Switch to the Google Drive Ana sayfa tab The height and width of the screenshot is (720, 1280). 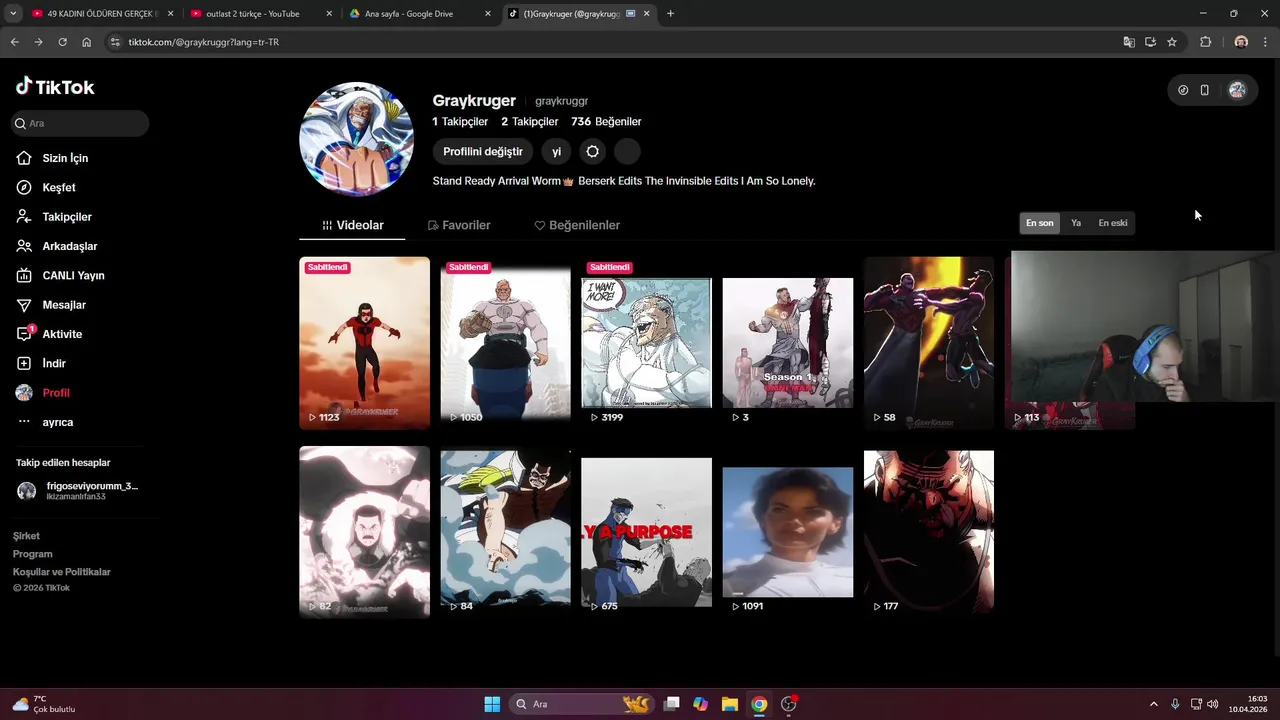(x=420, y=14)
